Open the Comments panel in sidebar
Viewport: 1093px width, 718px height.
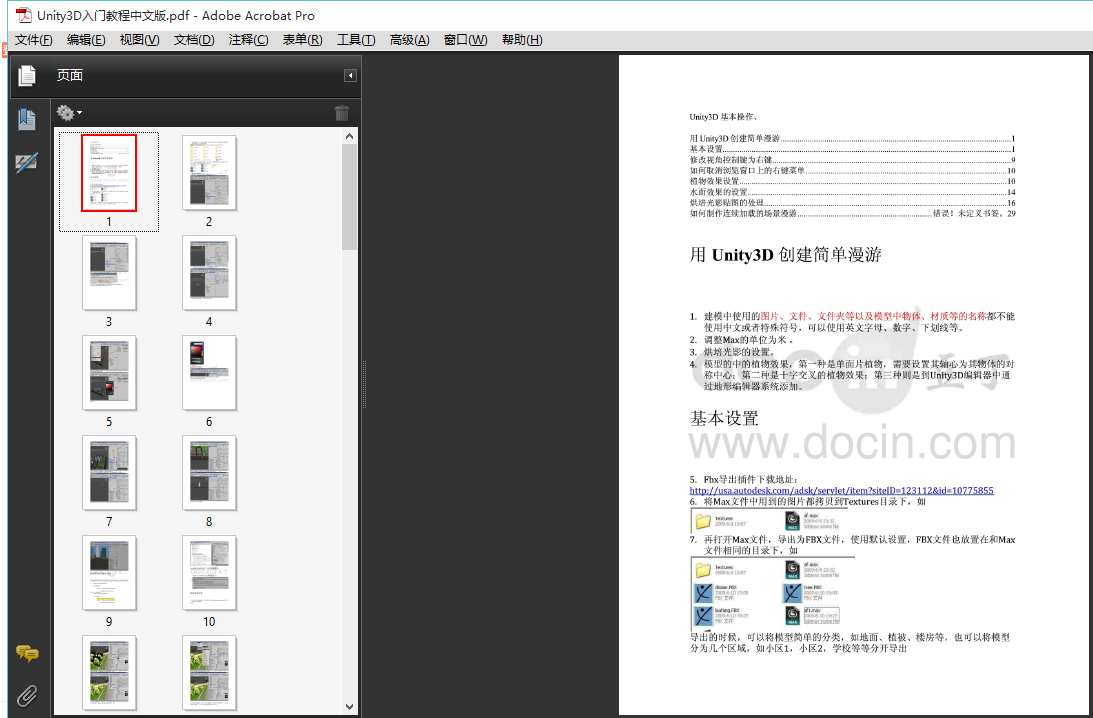tap(27, 653)
